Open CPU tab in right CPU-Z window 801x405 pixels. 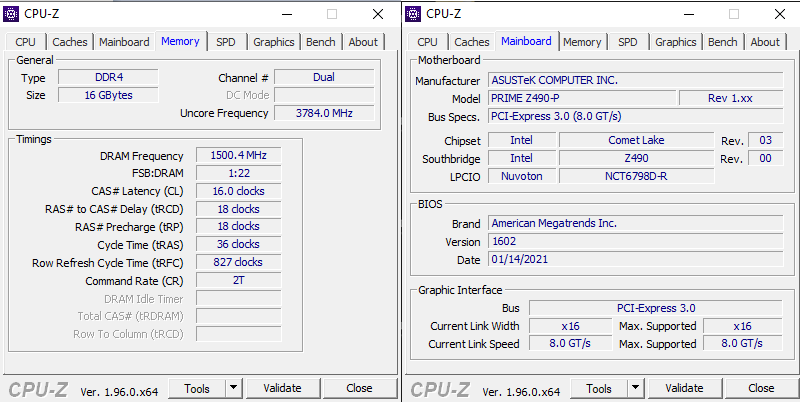(x=428, y=42)
